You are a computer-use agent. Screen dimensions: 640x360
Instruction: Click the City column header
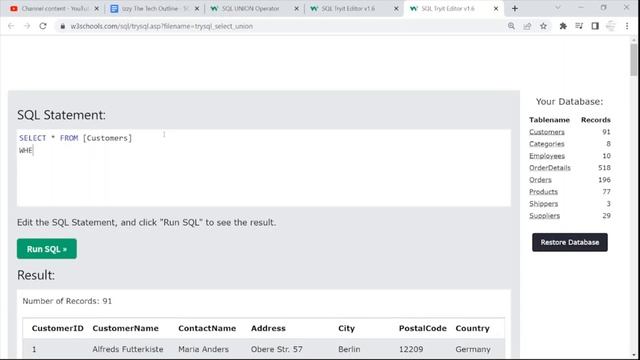click(x=346, y=329)
